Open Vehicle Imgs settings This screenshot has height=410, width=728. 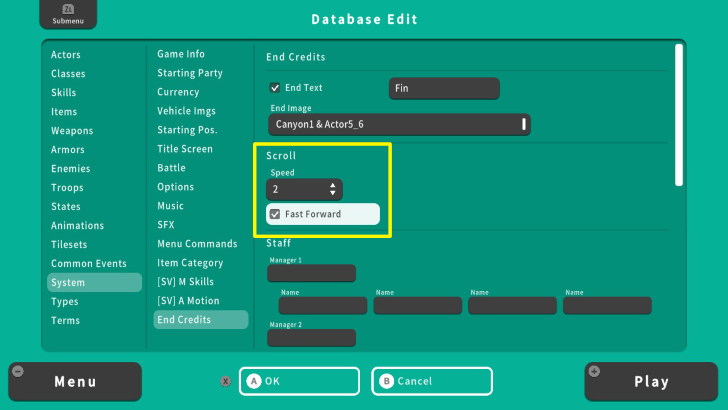186,111
